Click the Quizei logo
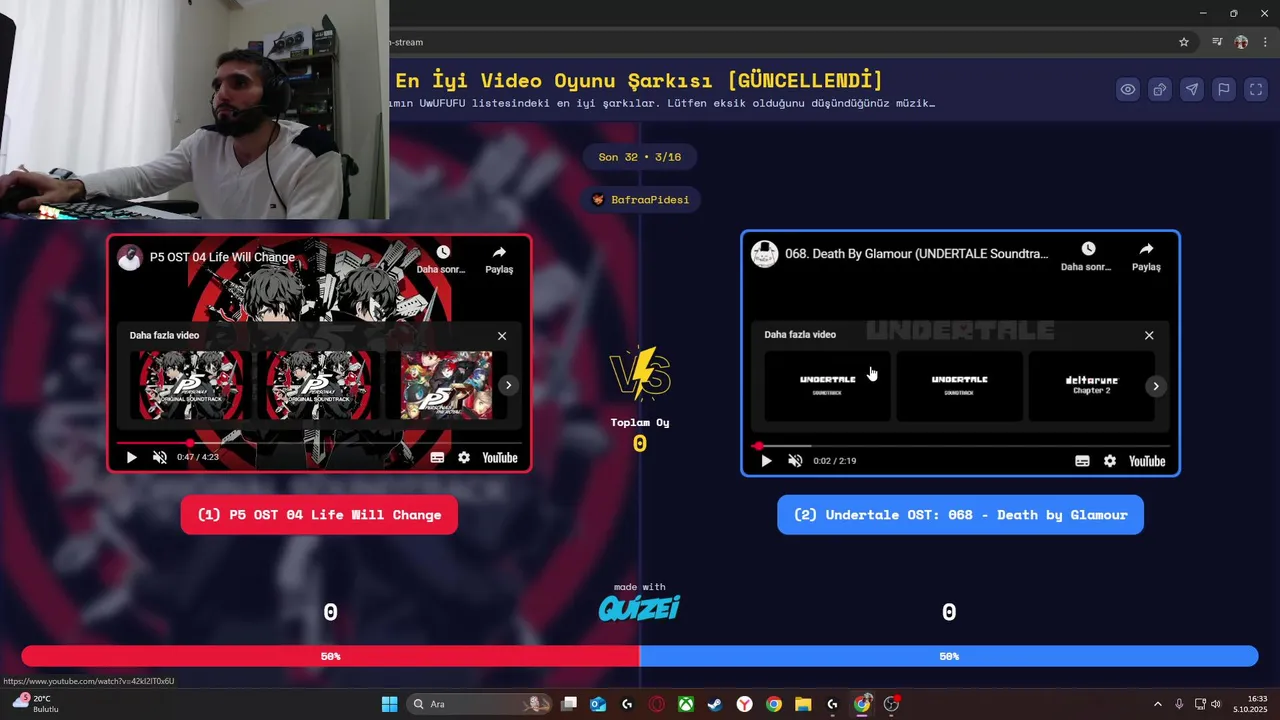The image size is (1280, 720). pos(639,608)
